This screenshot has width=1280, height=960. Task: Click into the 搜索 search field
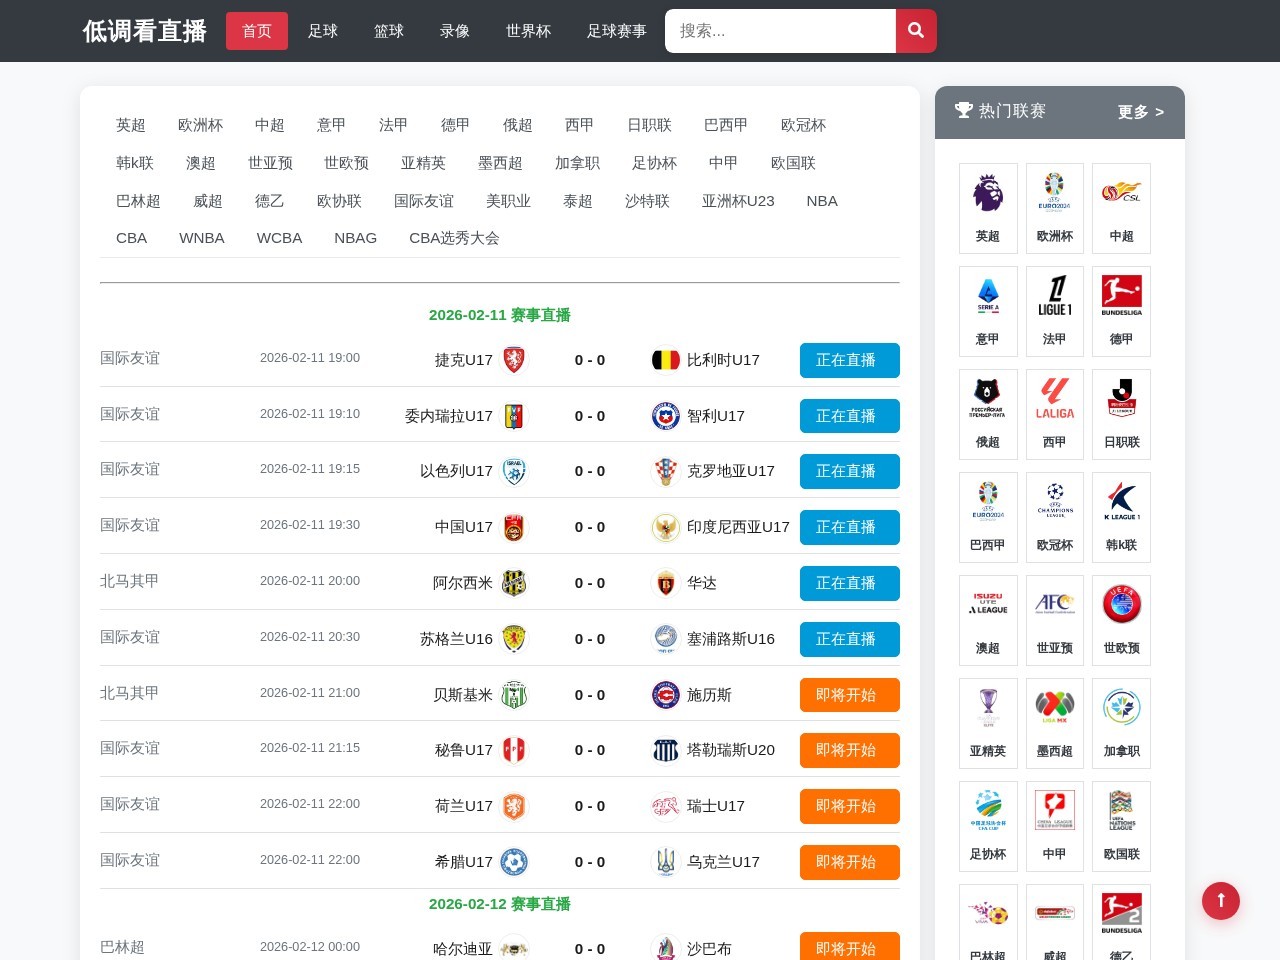coord(780,31)
